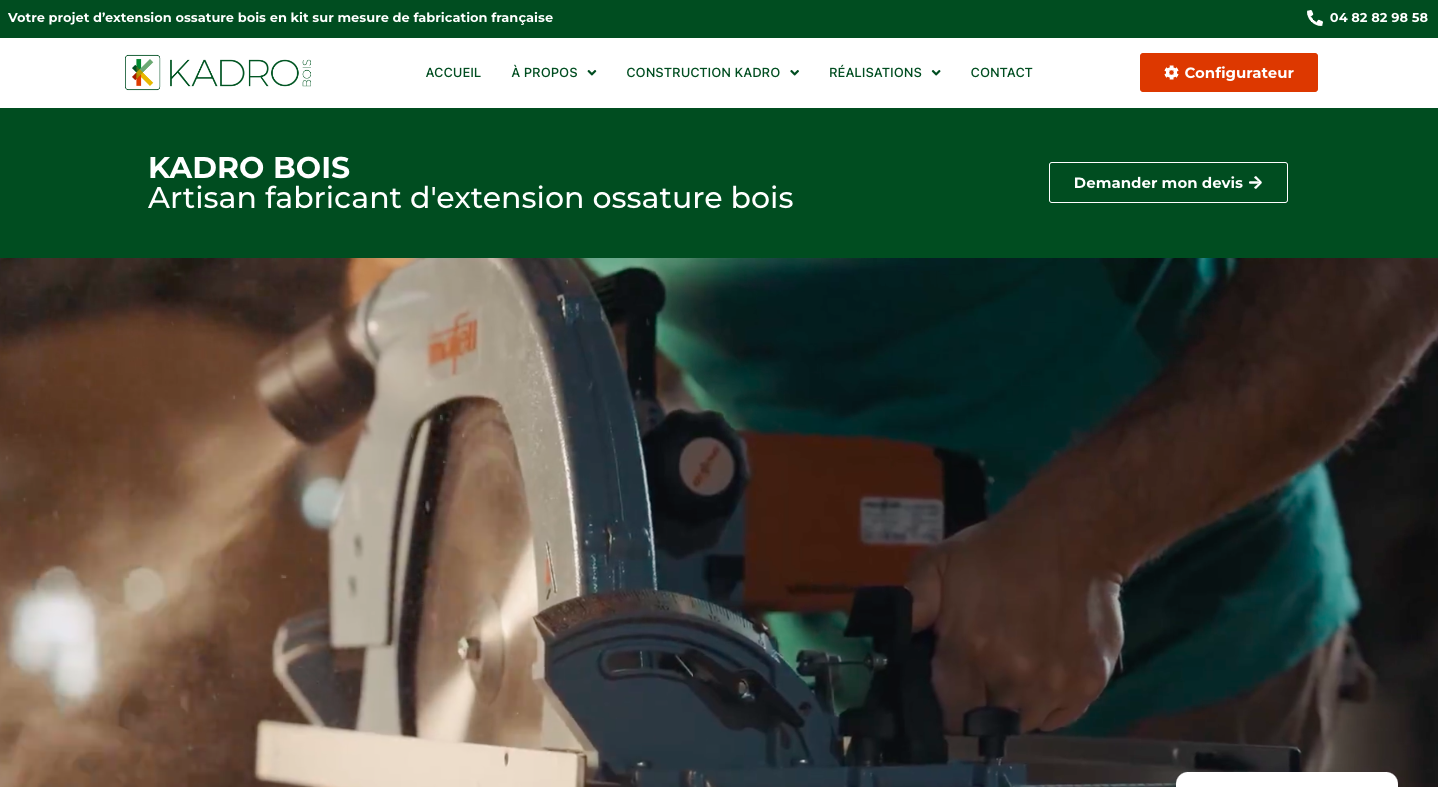Image resolution: width=1438 pixels, height=787 pixels.
Task: Click the extension ossature bois banner text
Action: 281,18
